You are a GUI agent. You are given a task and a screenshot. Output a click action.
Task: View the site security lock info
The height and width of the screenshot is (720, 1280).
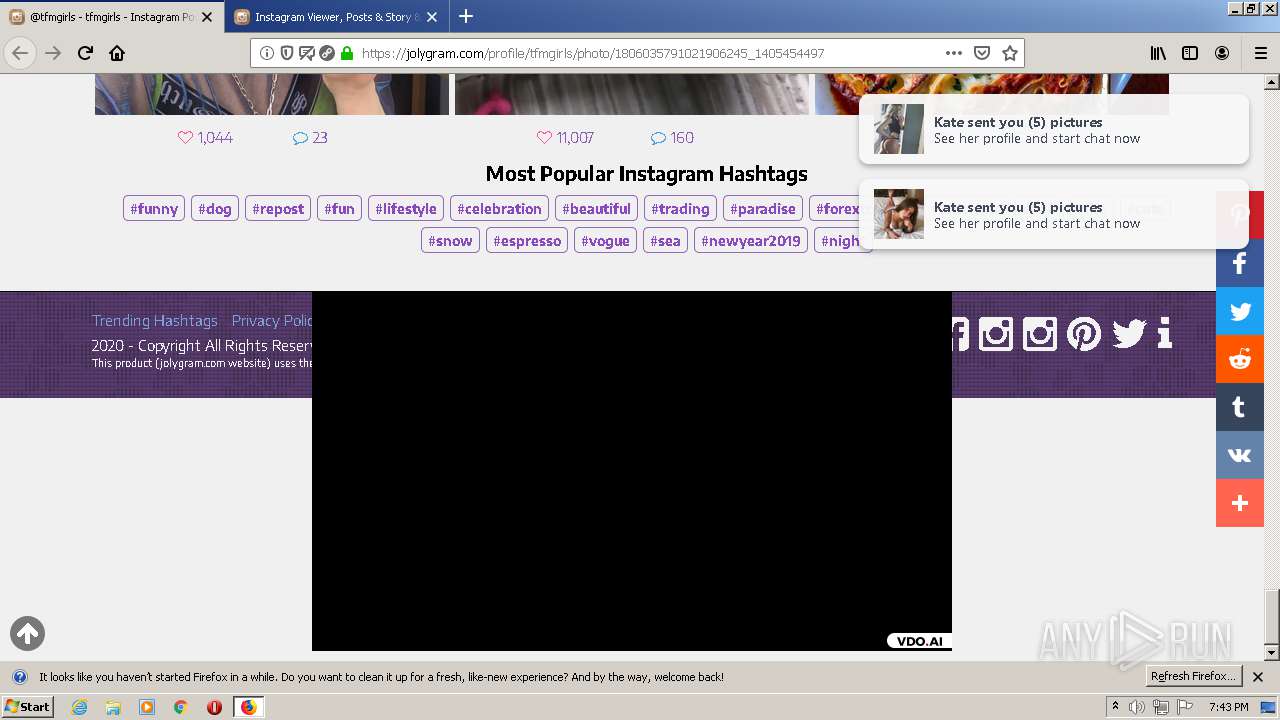(x=347, y=53)
